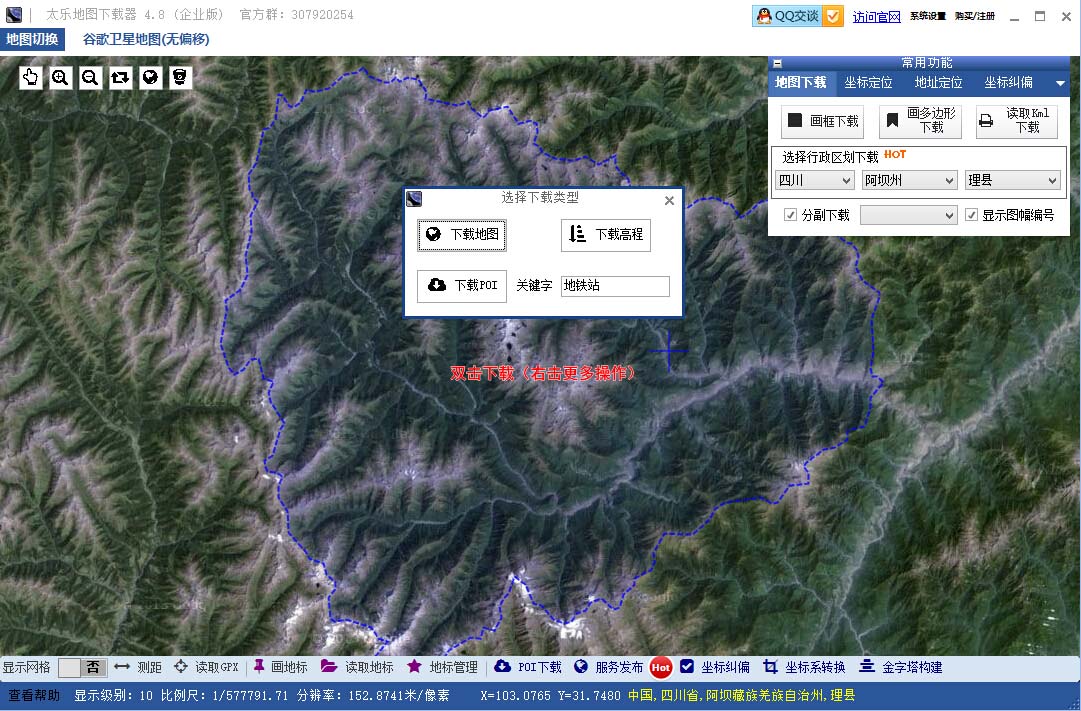The image size is (1081, 711).
Task: Open 坐标系转换 tool
Action: click(x=804, y=667)
